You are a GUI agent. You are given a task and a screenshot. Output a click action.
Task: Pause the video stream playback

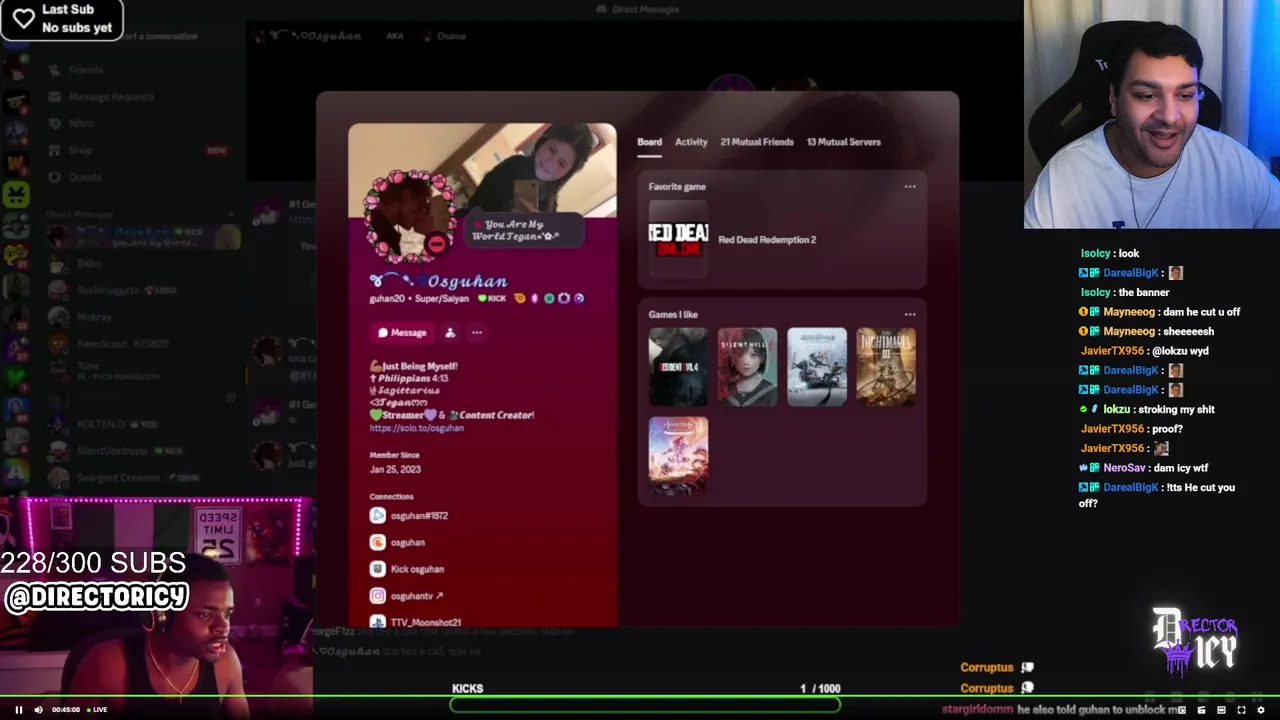click(x=18, y=710)
